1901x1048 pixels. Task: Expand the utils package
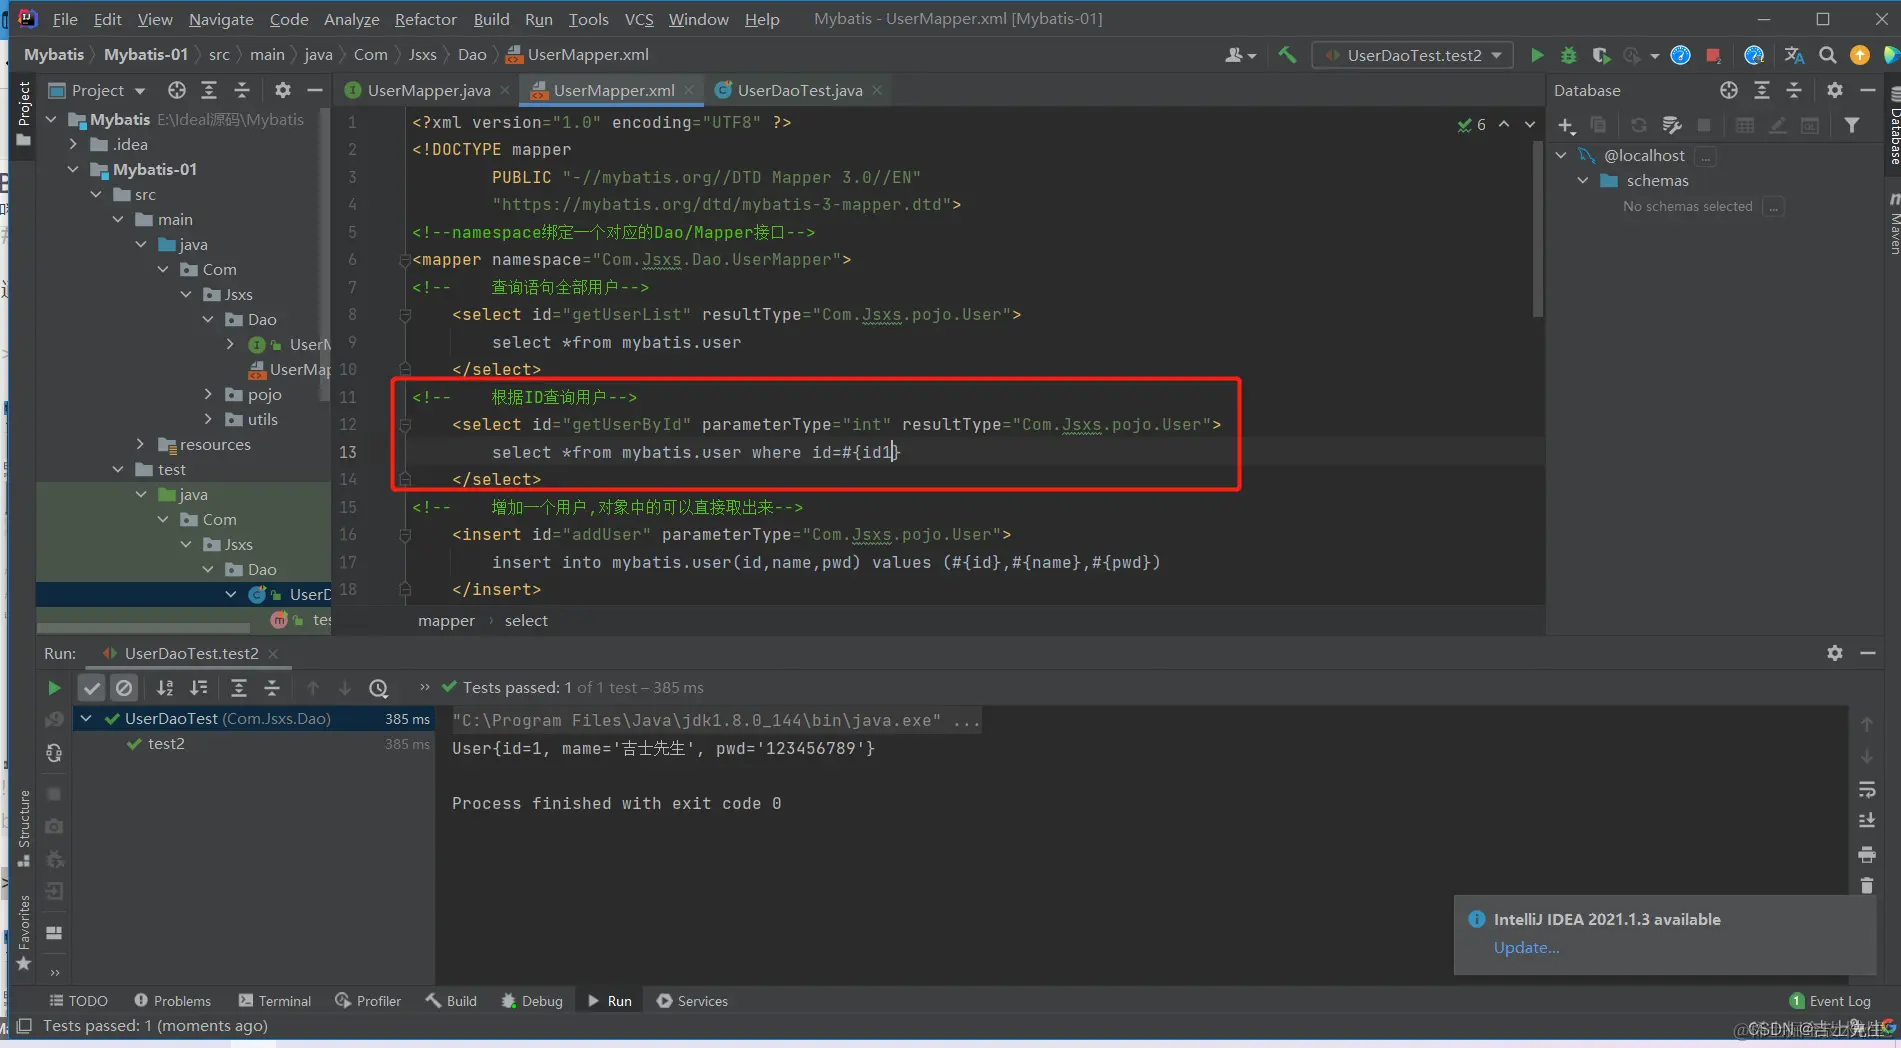coord(208,419)
